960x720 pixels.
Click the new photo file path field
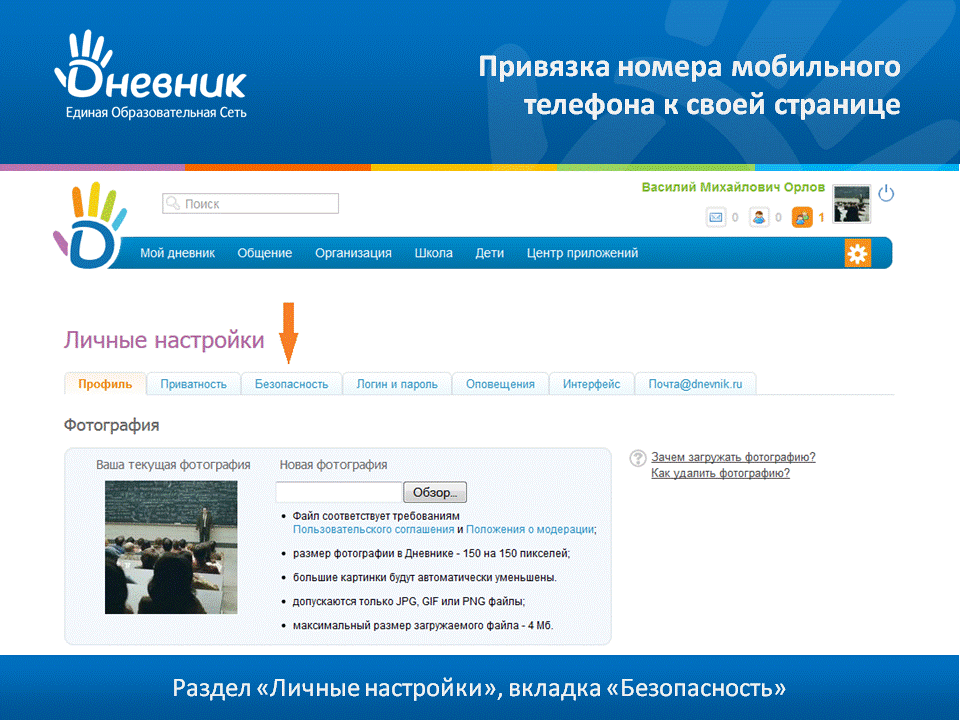[339, 492]
